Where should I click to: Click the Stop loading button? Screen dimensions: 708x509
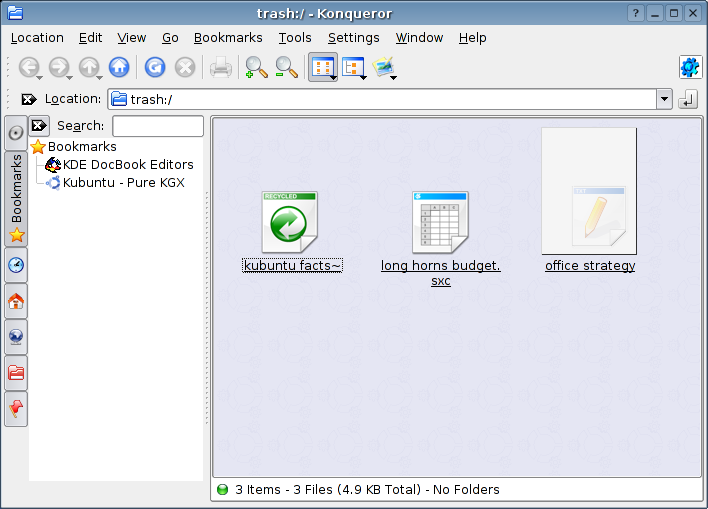coord(185,67)
